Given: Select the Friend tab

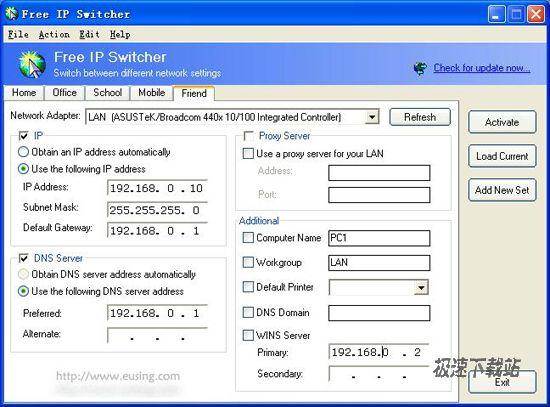Looking at the screenshot, I should 194,93.
